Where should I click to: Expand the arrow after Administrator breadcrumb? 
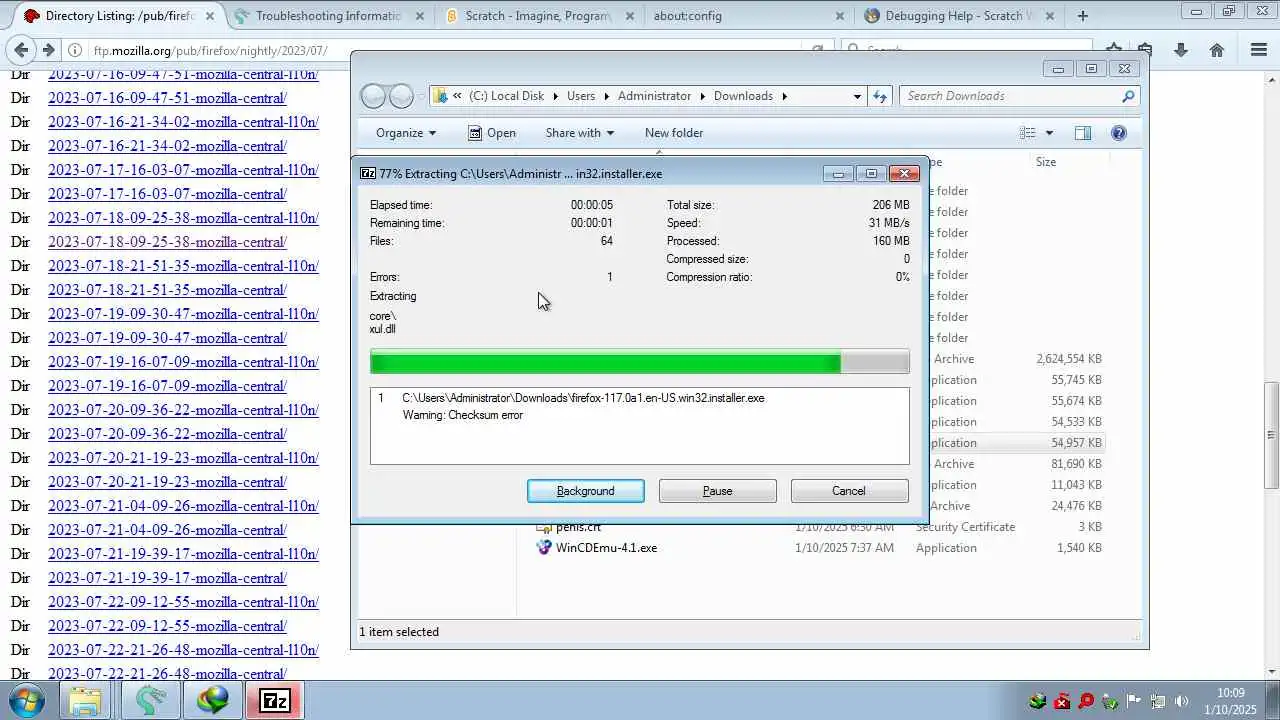coord(702,96)
